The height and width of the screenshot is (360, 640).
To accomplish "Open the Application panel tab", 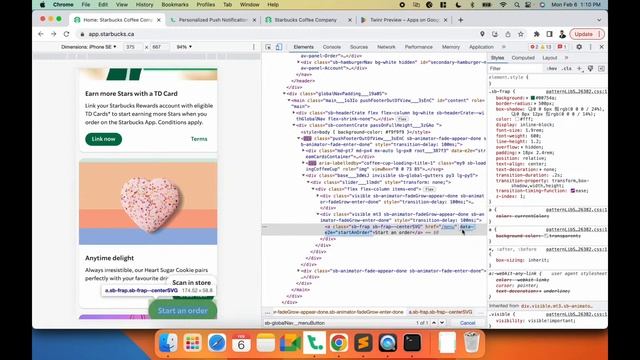I will point(481,47).
